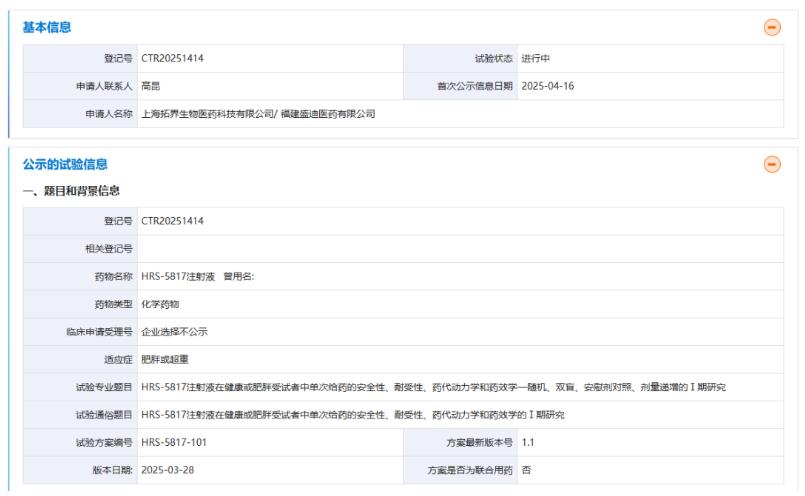Image resolution: width=805 pixels, height=496 pixels.
Task: Select the 试验方案编号 value HRS-5817-101
Action: [x=175, y=441]
